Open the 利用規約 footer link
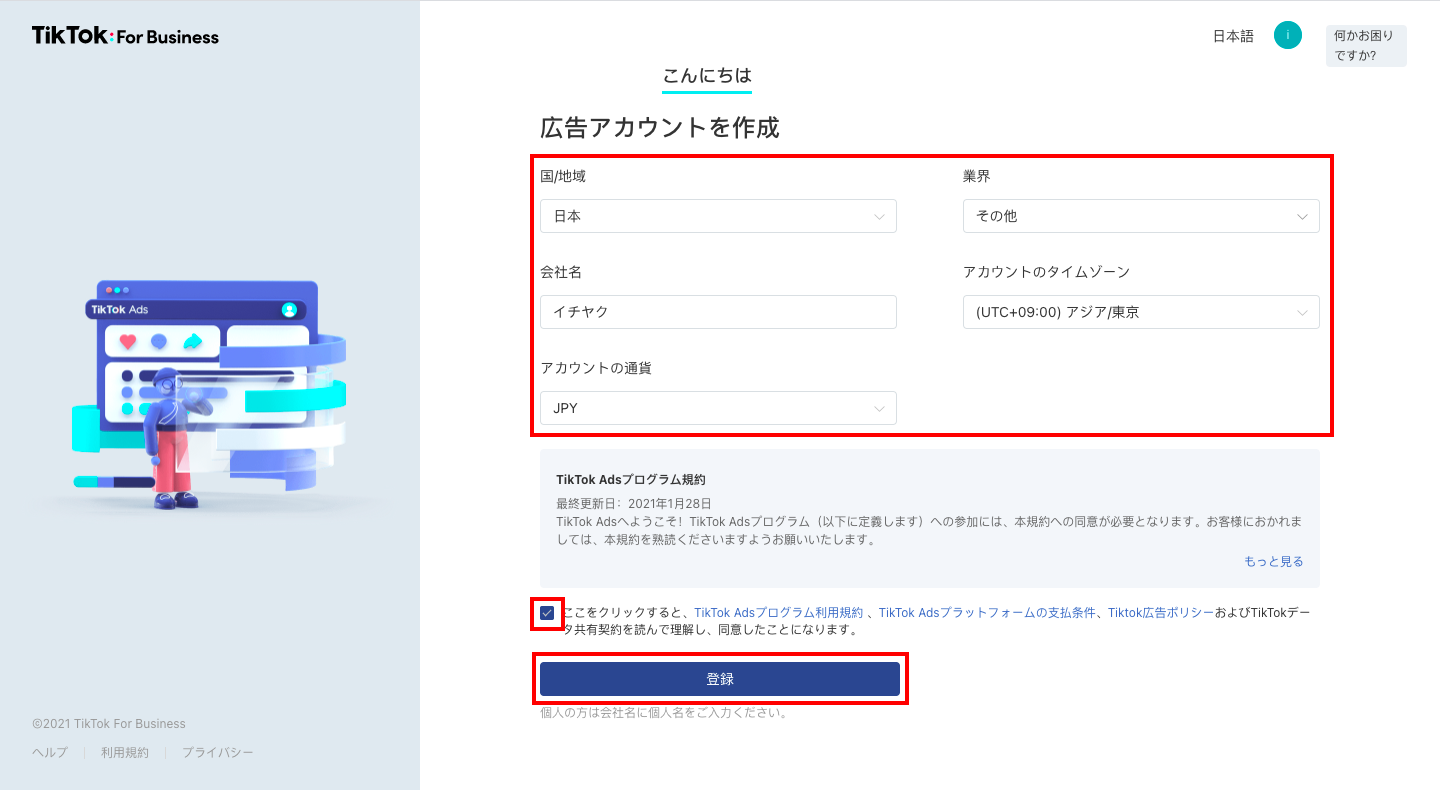 coord(125,753)
